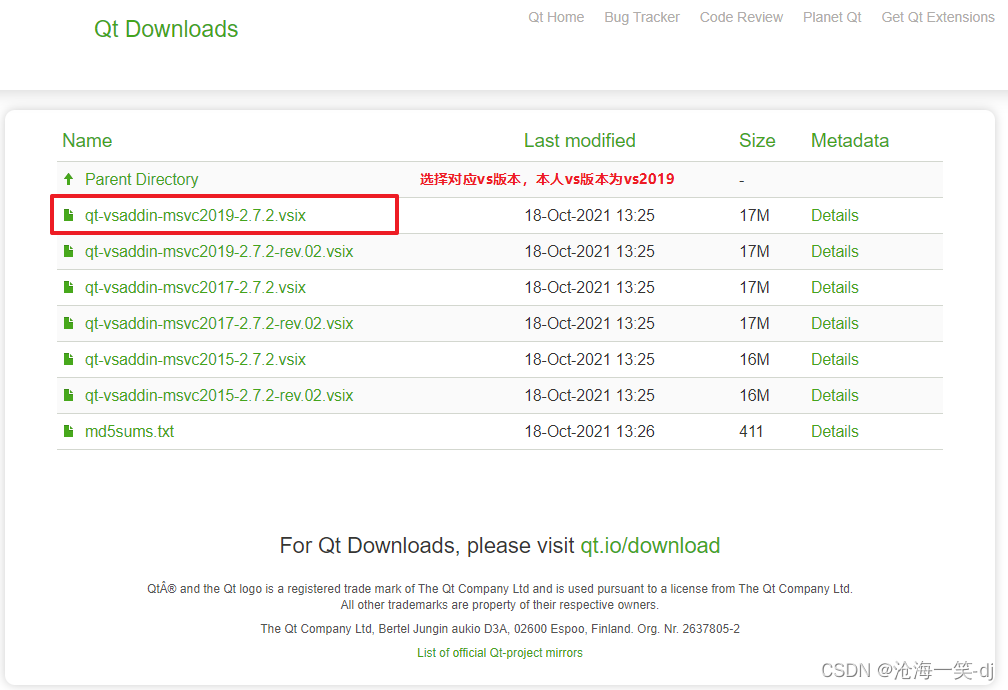This screenshot has width=1008, height=690.
Task: Click file icon beside qt-vsaddin-msvc2017-2.7.2-rev.02.vsix
Action: [x=69, y=323]
